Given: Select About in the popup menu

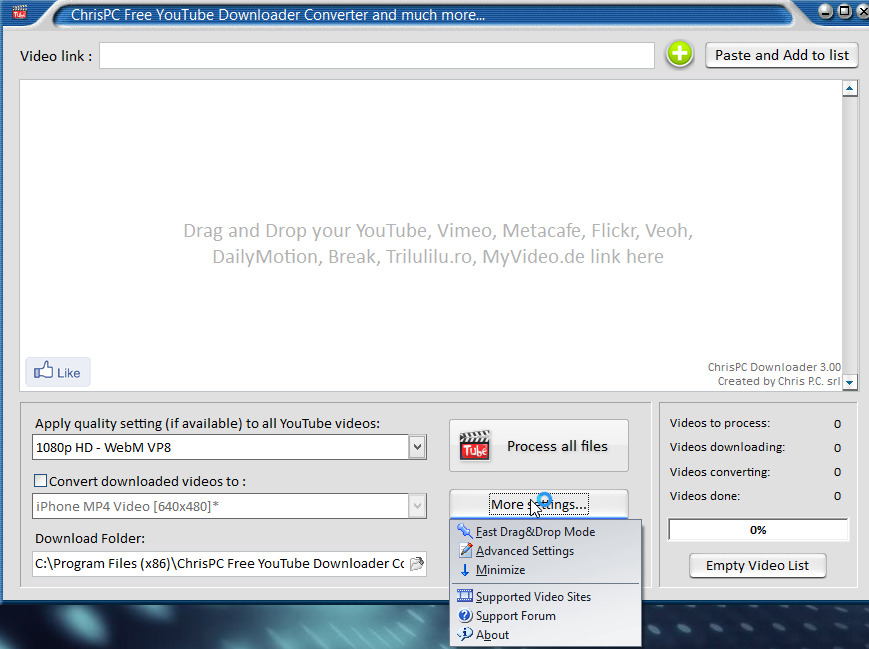Looking at the screenshot, I should point(546,635).
